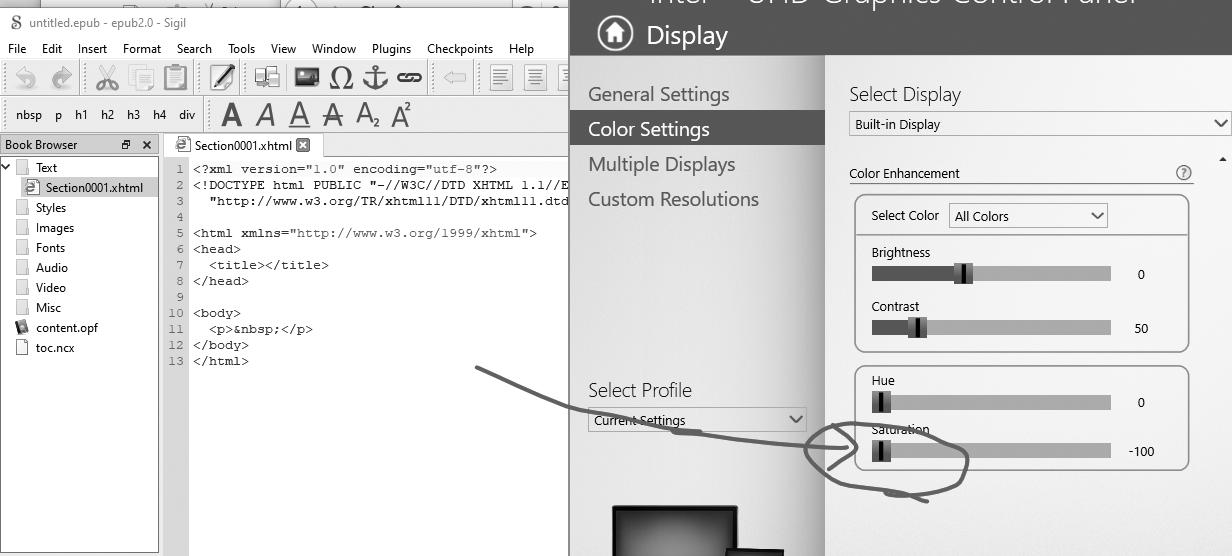Close the Book Browser panel
Screen dimensions: 1232x556
147,145
